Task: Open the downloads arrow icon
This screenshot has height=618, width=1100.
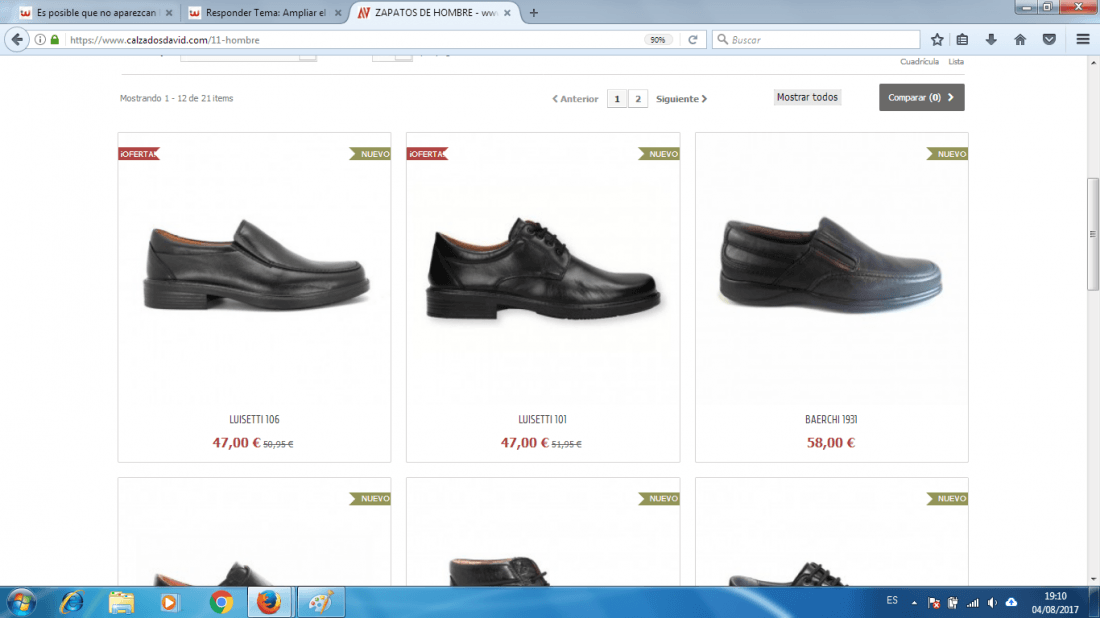Action: (991, 40)
